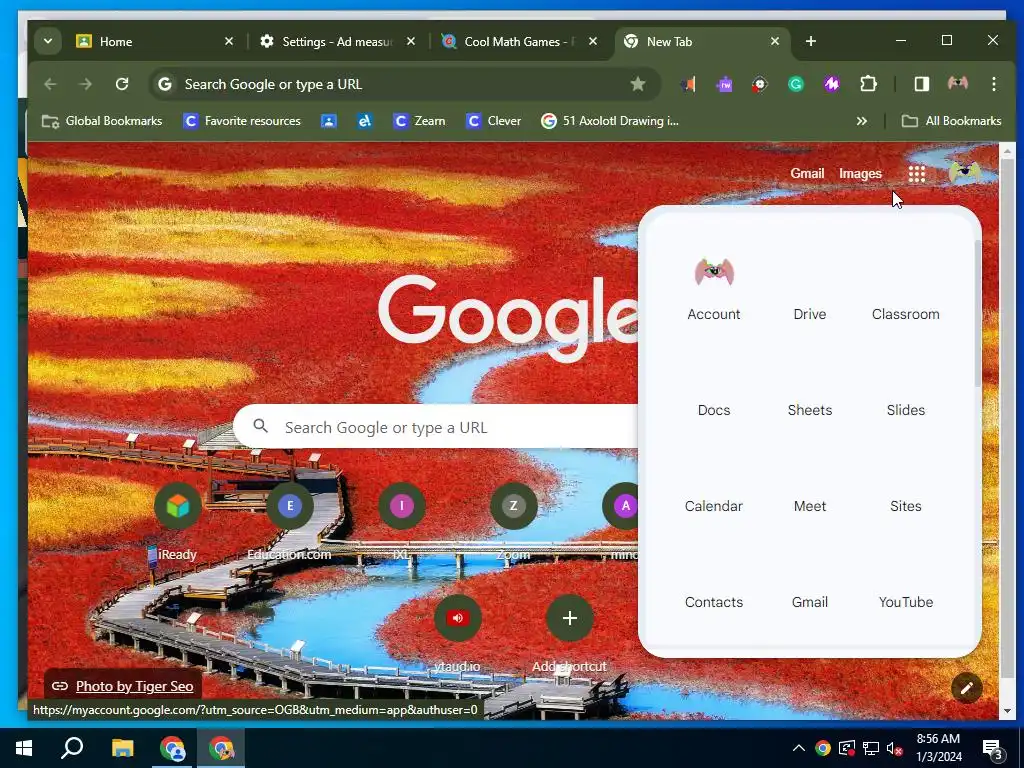Open File Explorer from taskbar

click(x=122, y=748)
